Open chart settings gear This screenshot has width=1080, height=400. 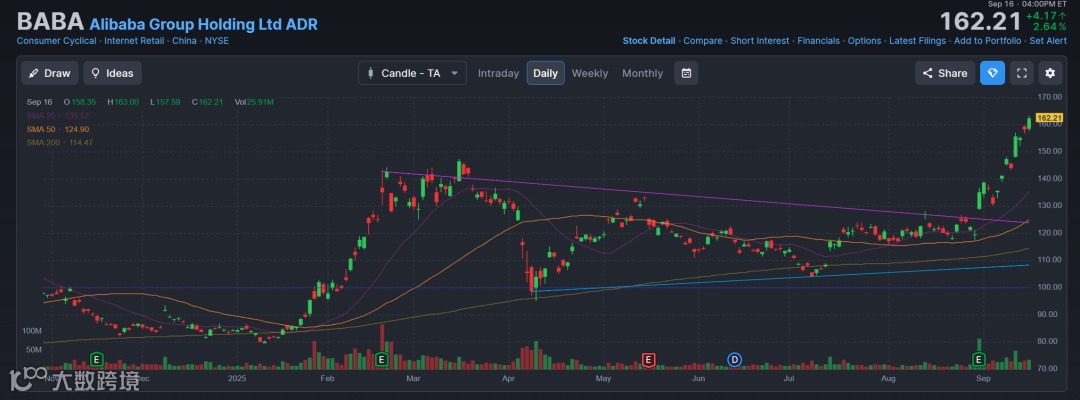pyautogui.click(x=1050, y=73)
